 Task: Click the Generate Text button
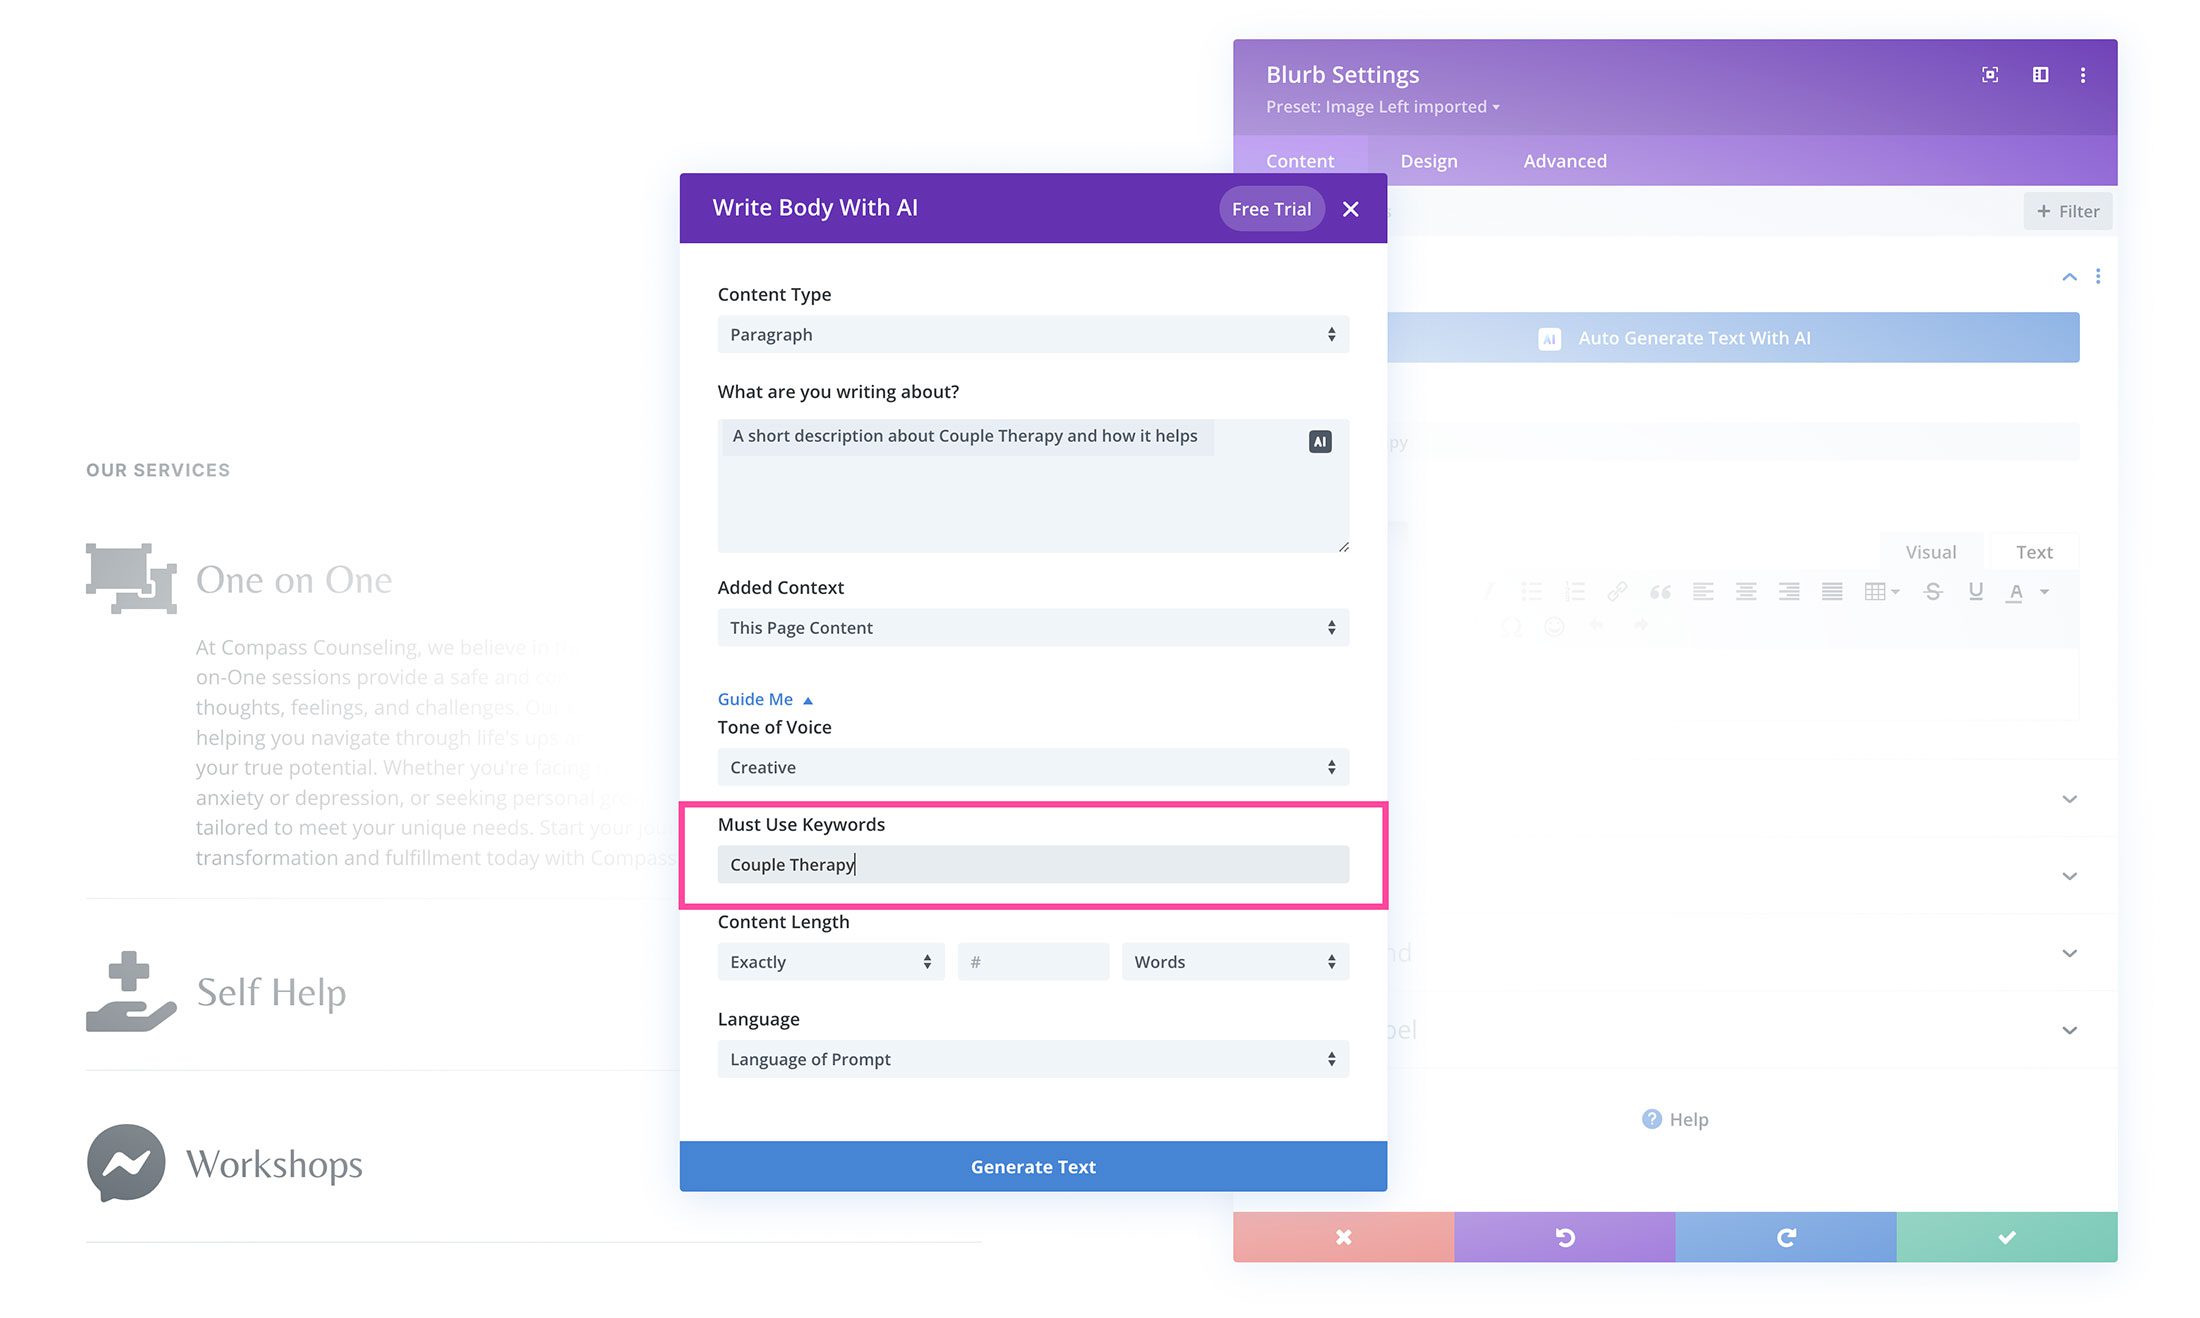[1033, 1166]
